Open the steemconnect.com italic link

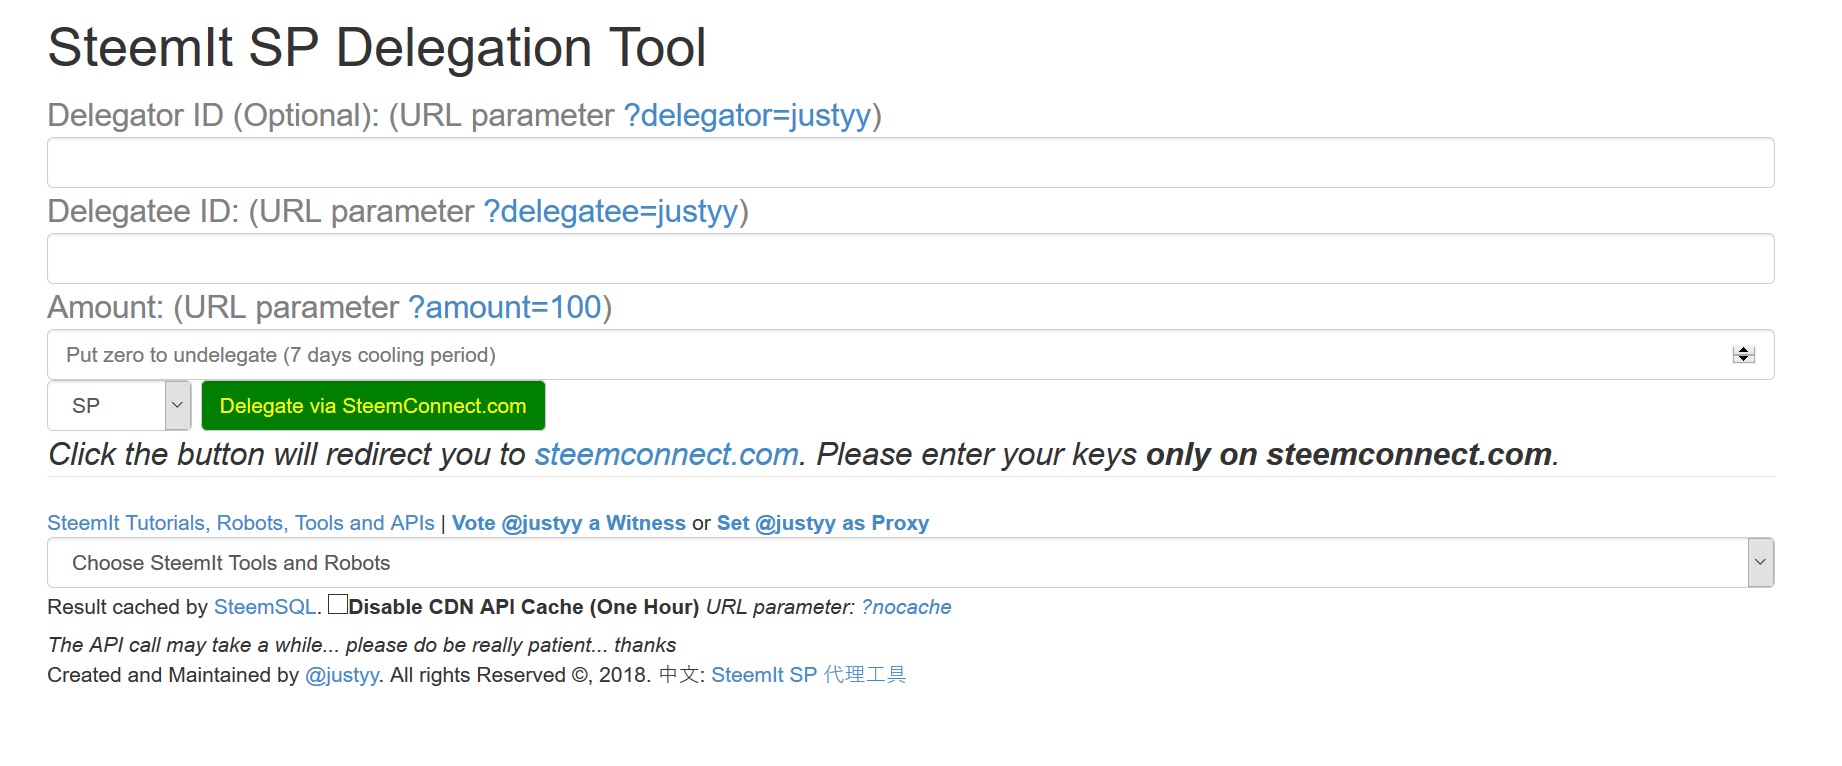(667, 455)
